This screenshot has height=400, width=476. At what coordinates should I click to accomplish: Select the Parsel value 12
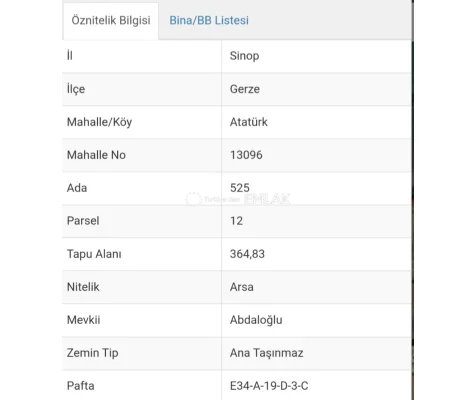coord(236,221)
